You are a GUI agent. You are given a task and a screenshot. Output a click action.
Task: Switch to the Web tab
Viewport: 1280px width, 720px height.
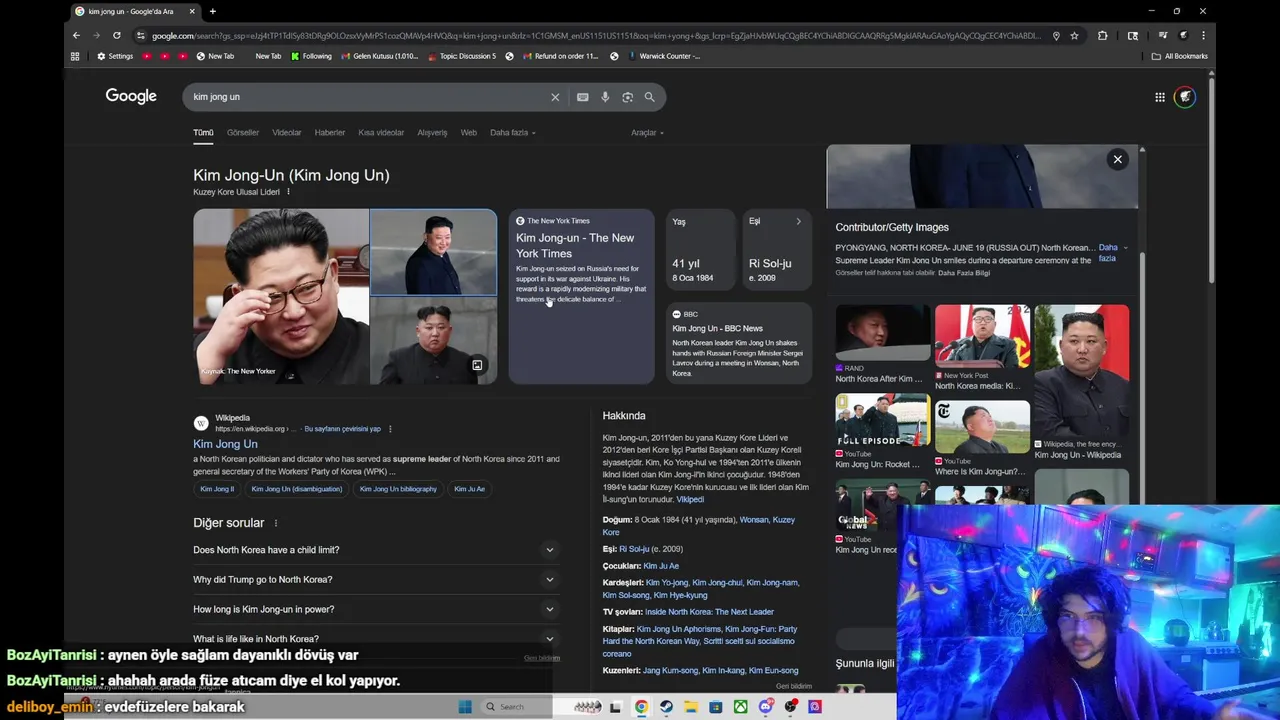pos(468,133)
